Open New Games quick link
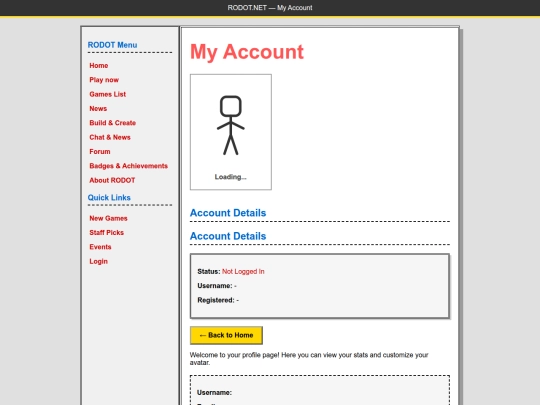 click(108, 218)
